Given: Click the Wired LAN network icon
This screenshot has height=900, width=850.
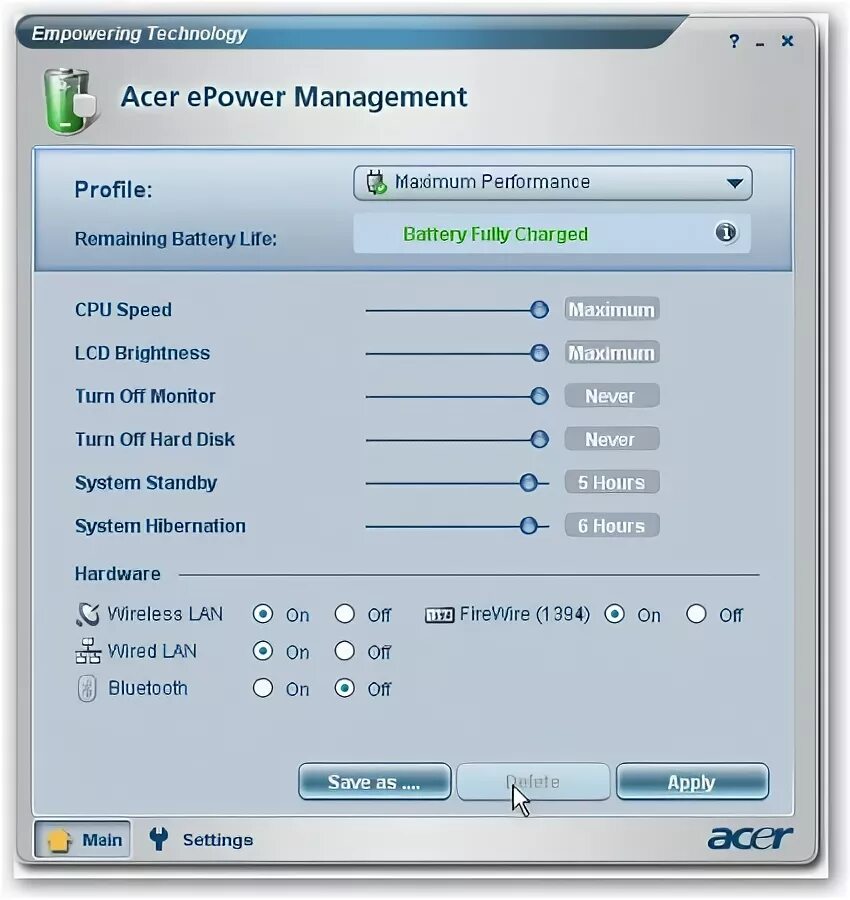Looking at the screenshot, I should [87, 651].
